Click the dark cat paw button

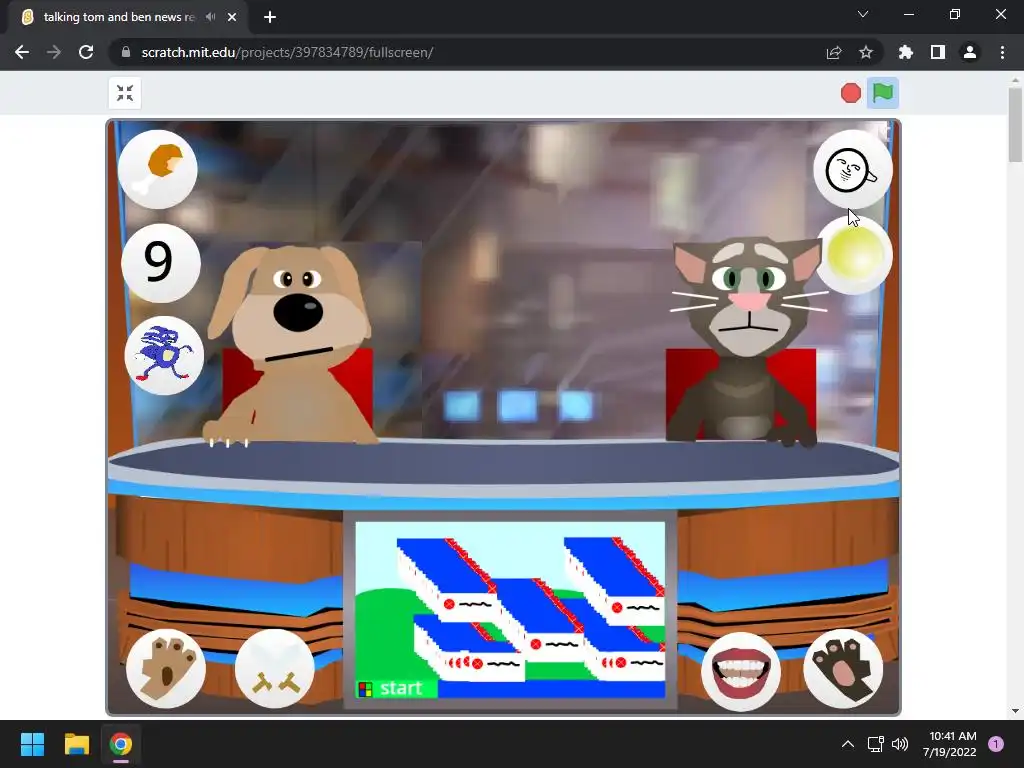coord(843,668)
